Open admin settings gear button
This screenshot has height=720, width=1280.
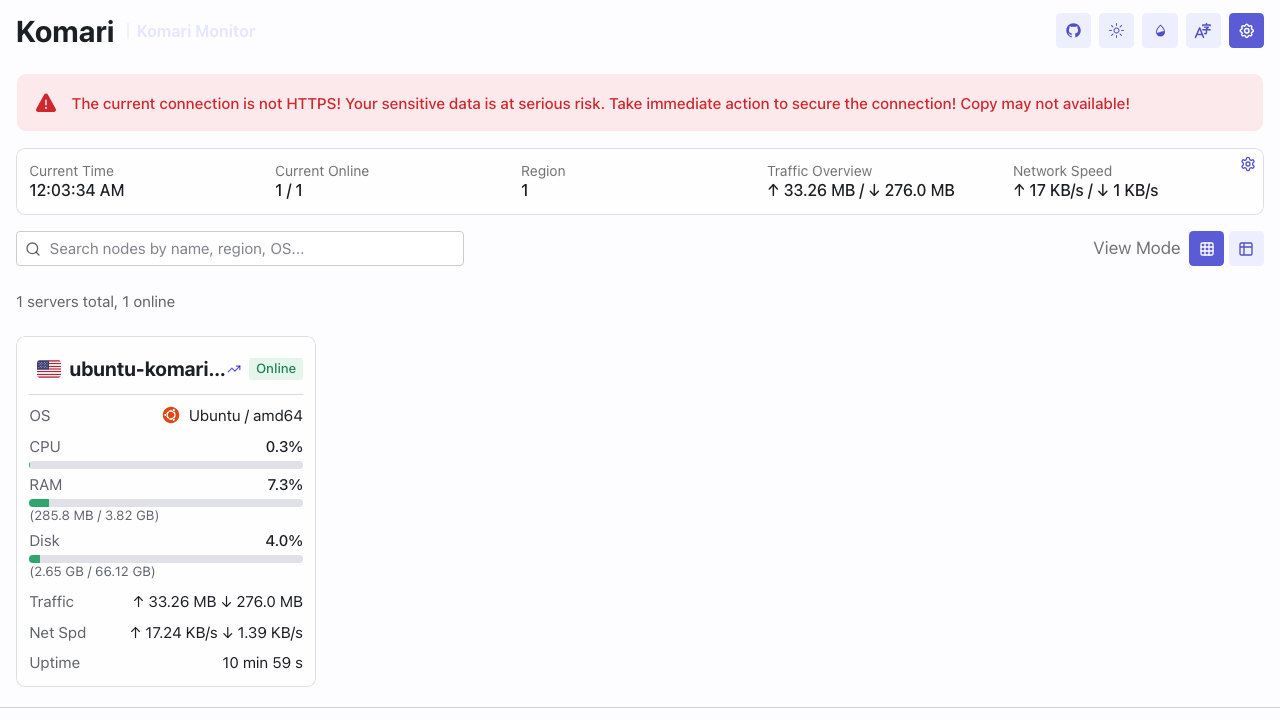pyautogui.click(x=1246, y=30)
